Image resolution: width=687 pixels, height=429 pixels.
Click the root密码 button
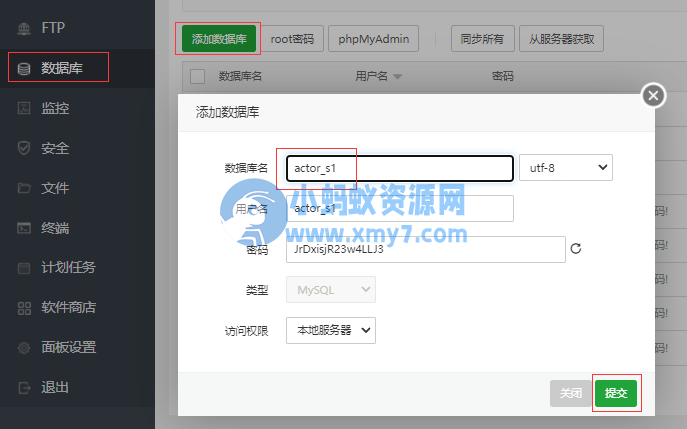pos(292,39)
